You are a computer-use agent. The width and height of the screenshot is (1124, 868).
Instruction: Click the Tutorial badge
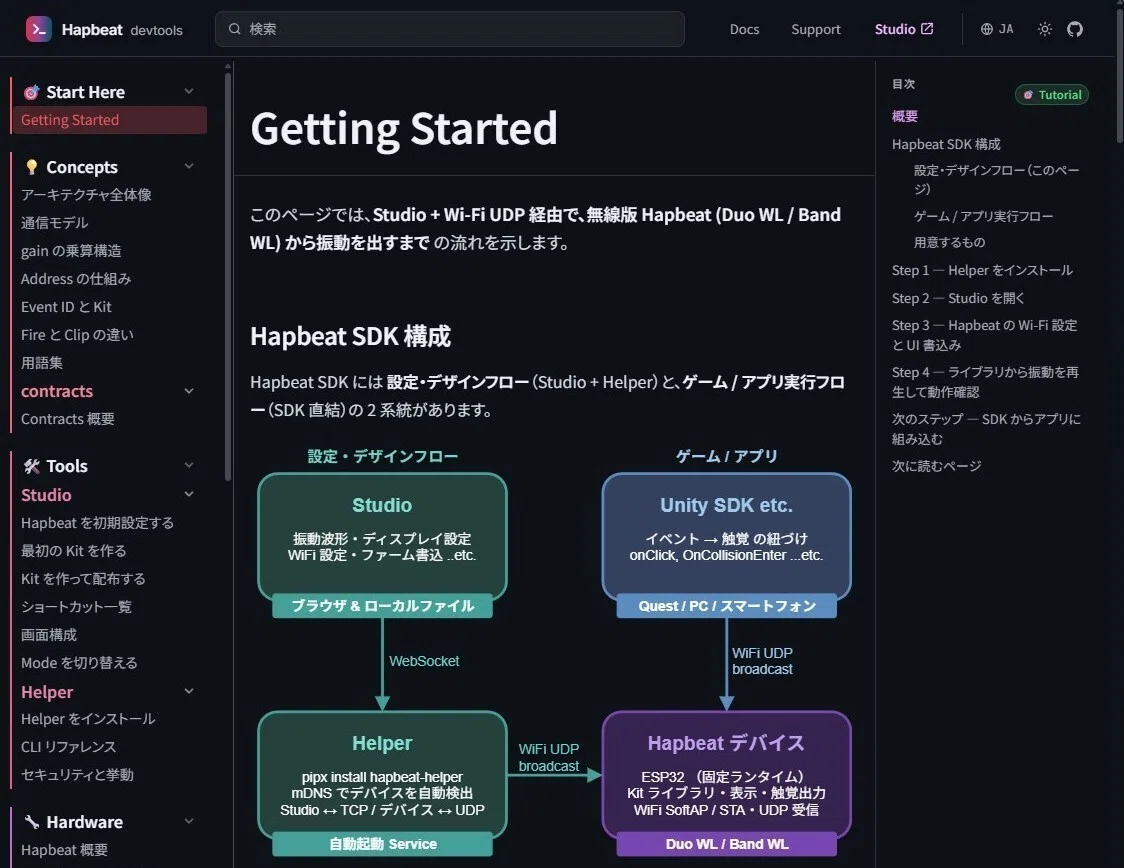point(1052,95)
